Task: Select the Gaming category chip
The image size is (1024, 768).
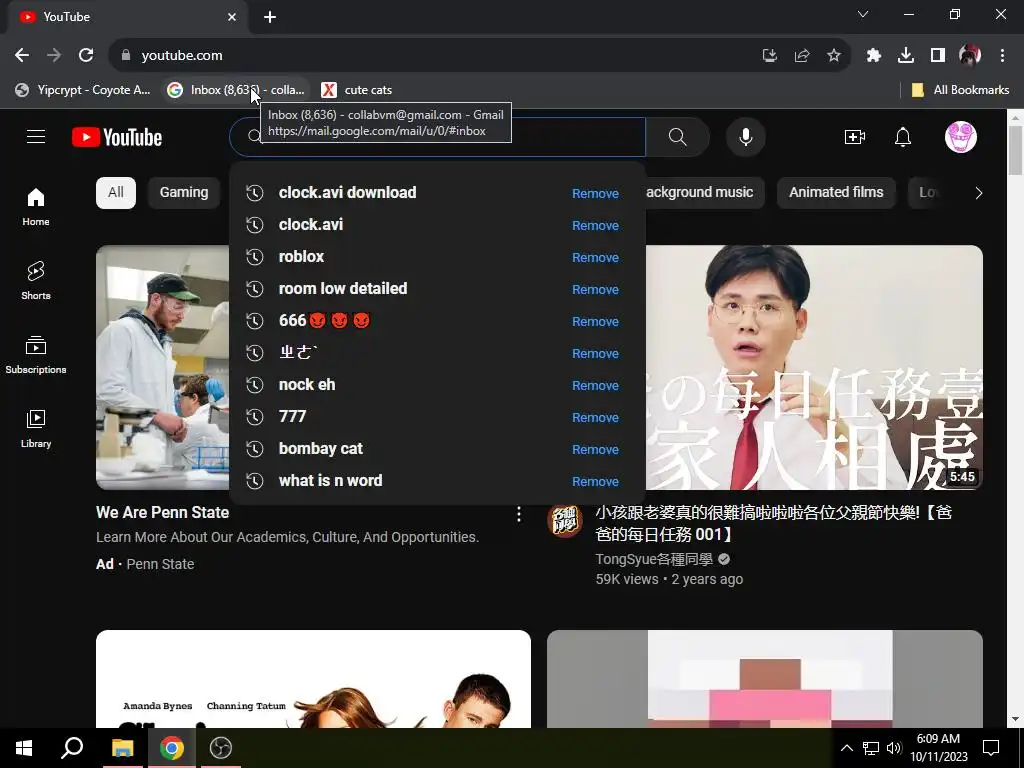Action: 184,193
